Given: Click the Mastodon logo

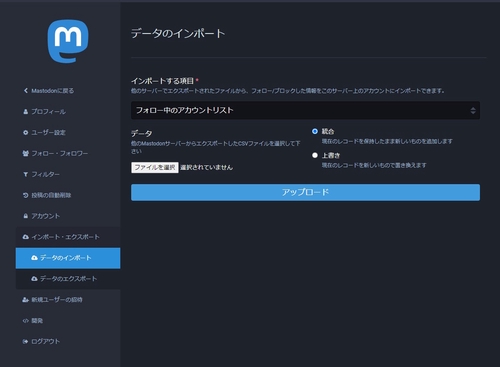Looking at the screenshot, I should coord(68,41).
